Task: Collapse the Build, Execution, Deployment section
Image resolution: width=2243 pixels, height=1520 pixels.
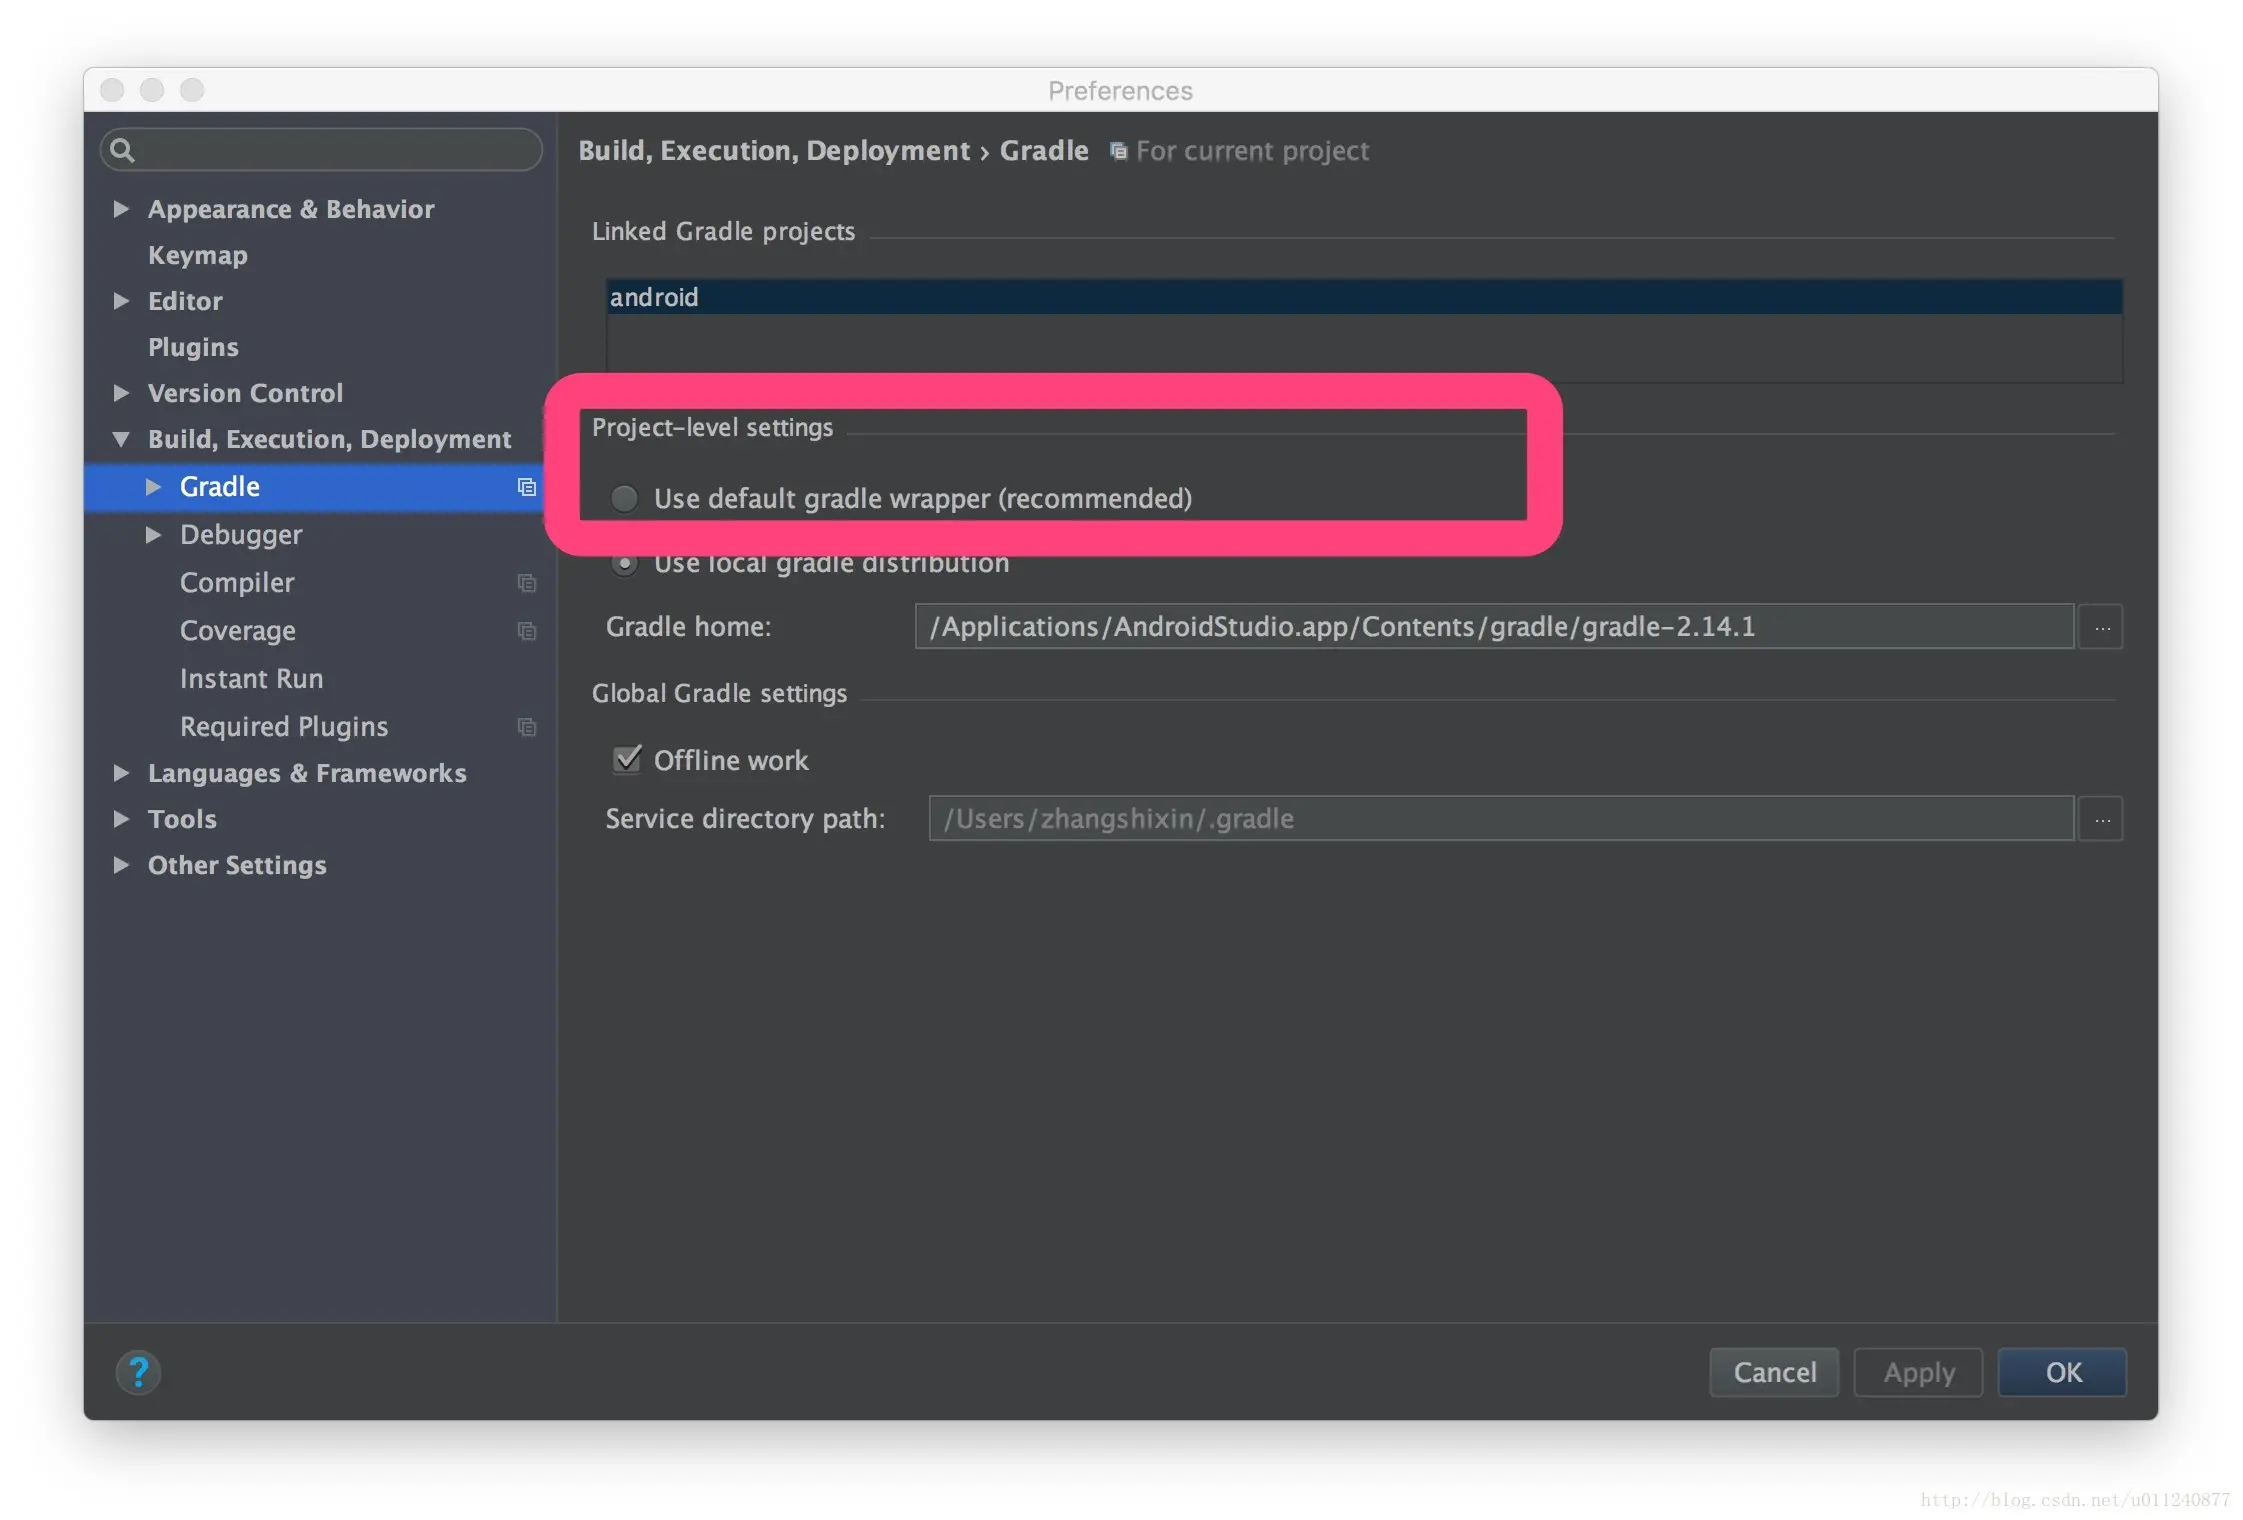Action: [x=121, y=439]
